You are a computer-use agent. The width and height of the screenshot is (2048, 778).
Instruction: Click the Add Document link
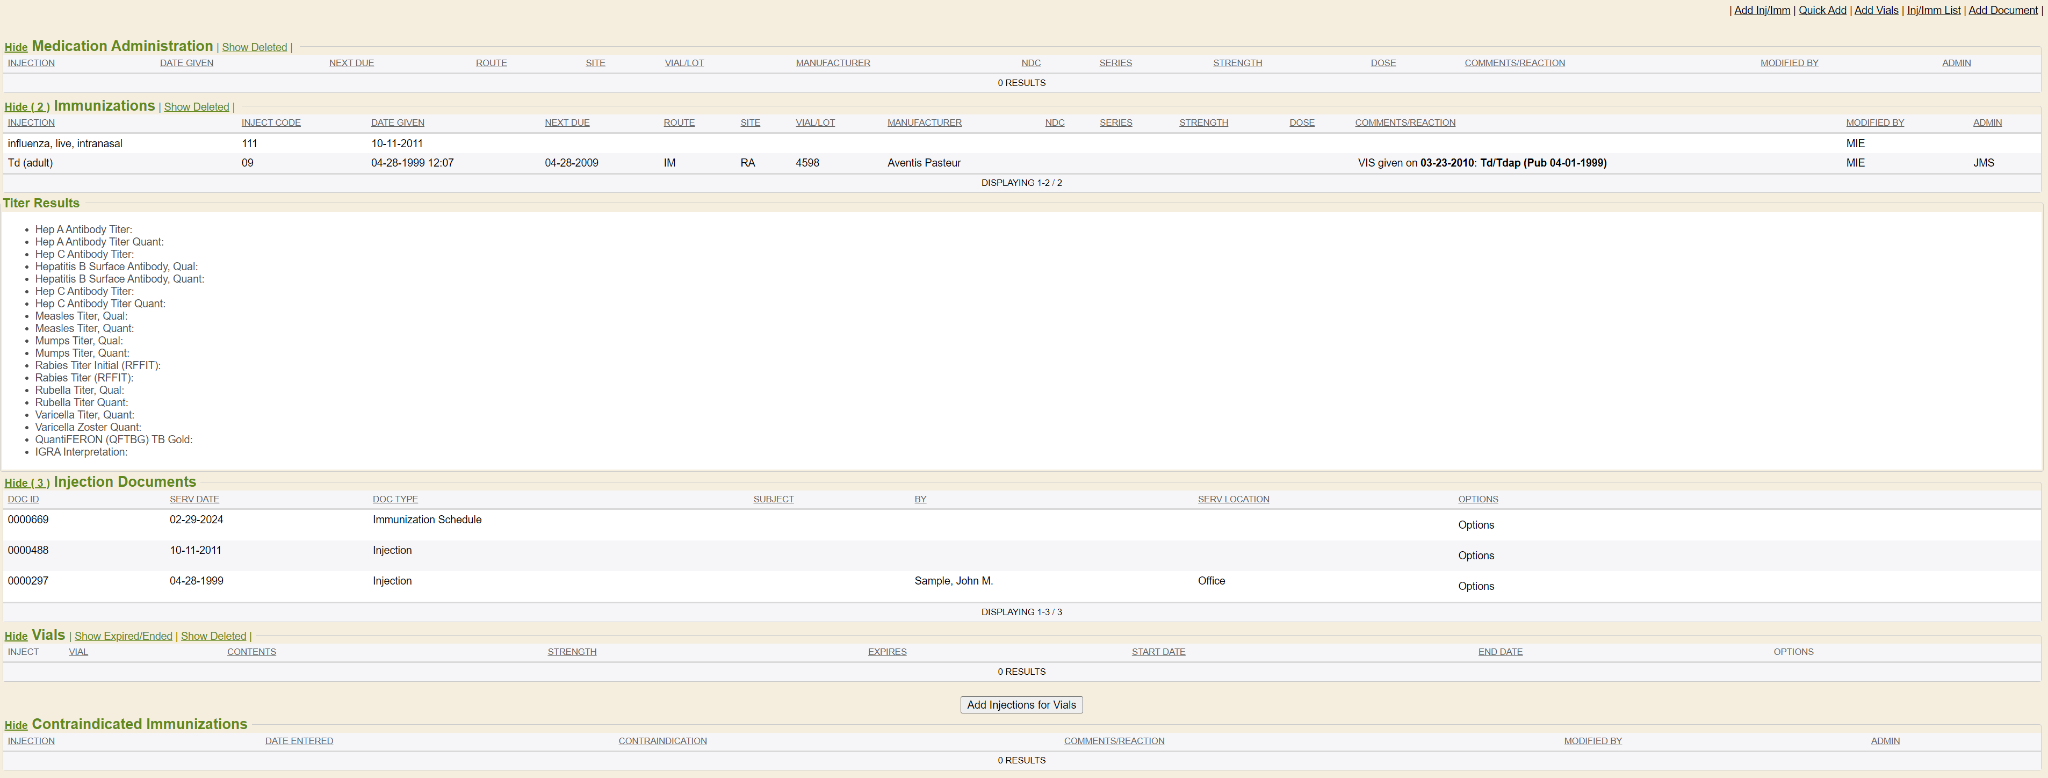2002,10
